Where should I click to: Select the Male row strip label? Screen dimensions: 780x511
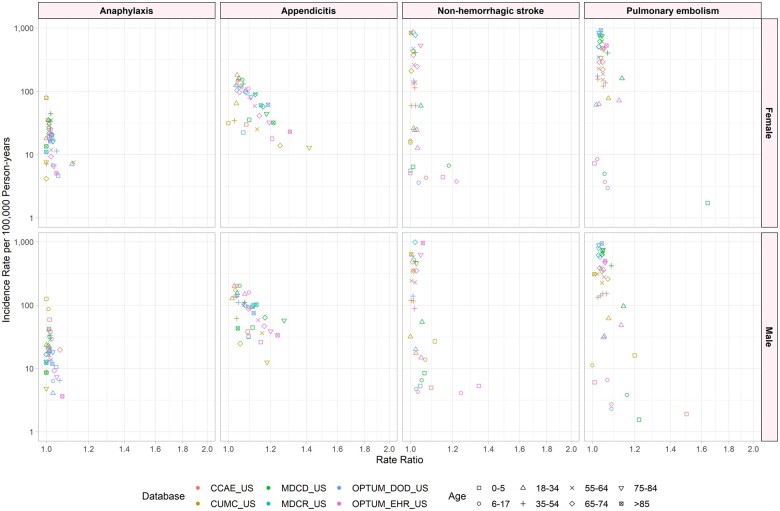(769, 337)
